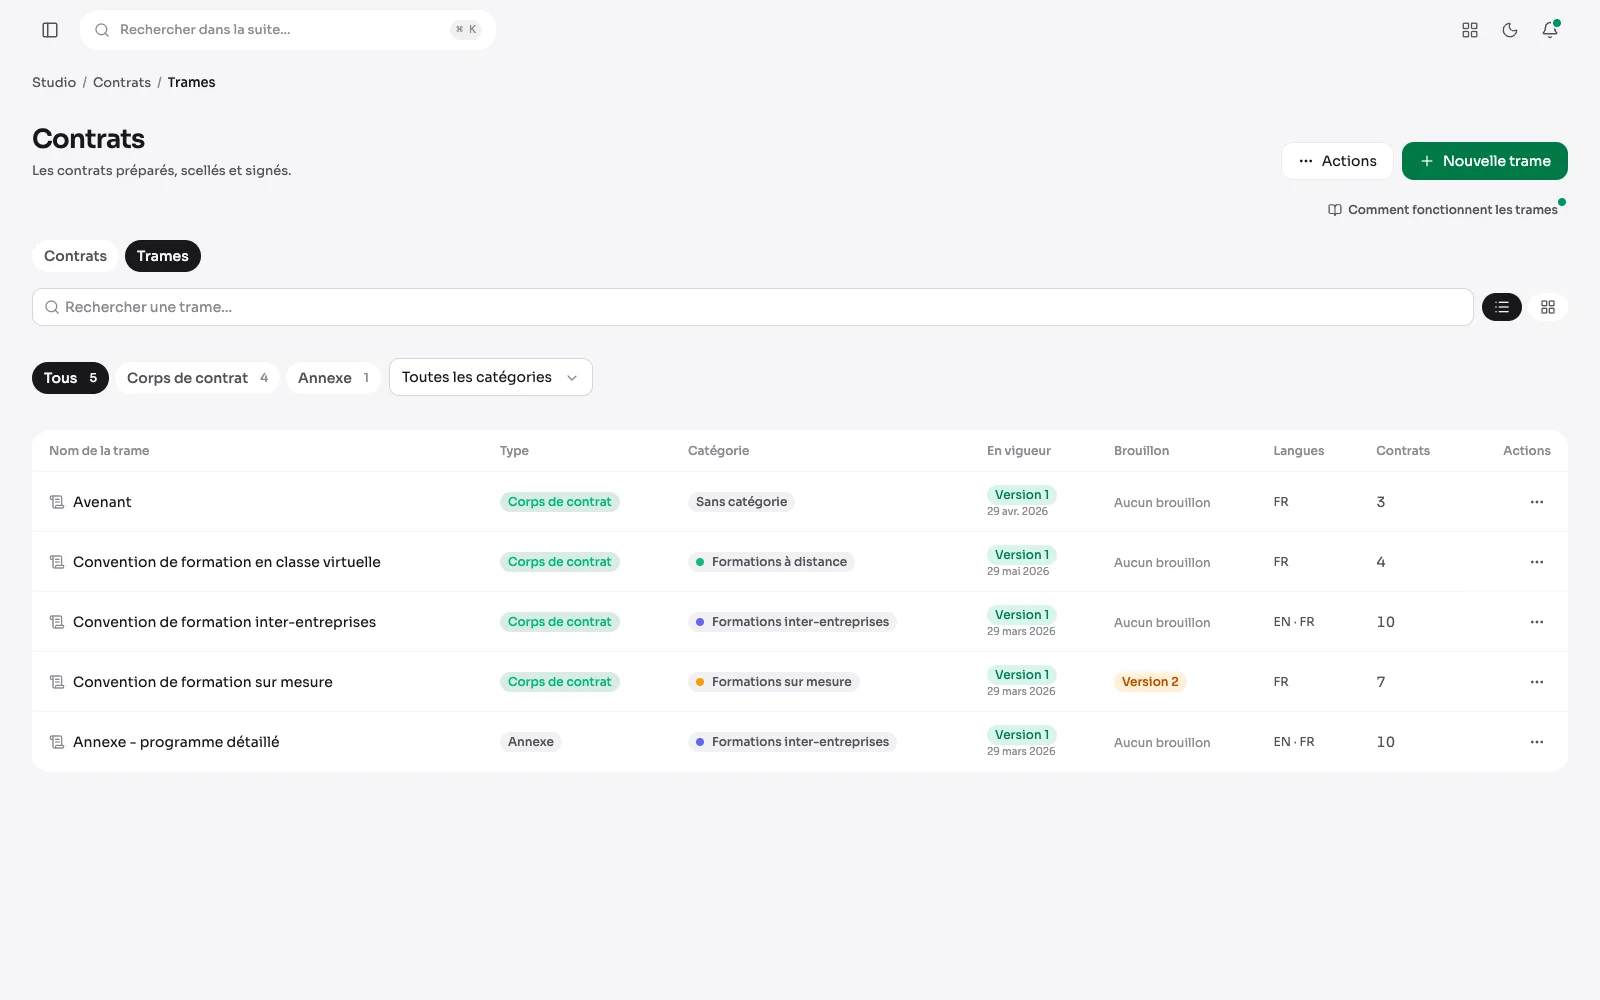Click the document icon beside Avenant
This screenshot has height=1000, width=1600.
pos(57,502)
